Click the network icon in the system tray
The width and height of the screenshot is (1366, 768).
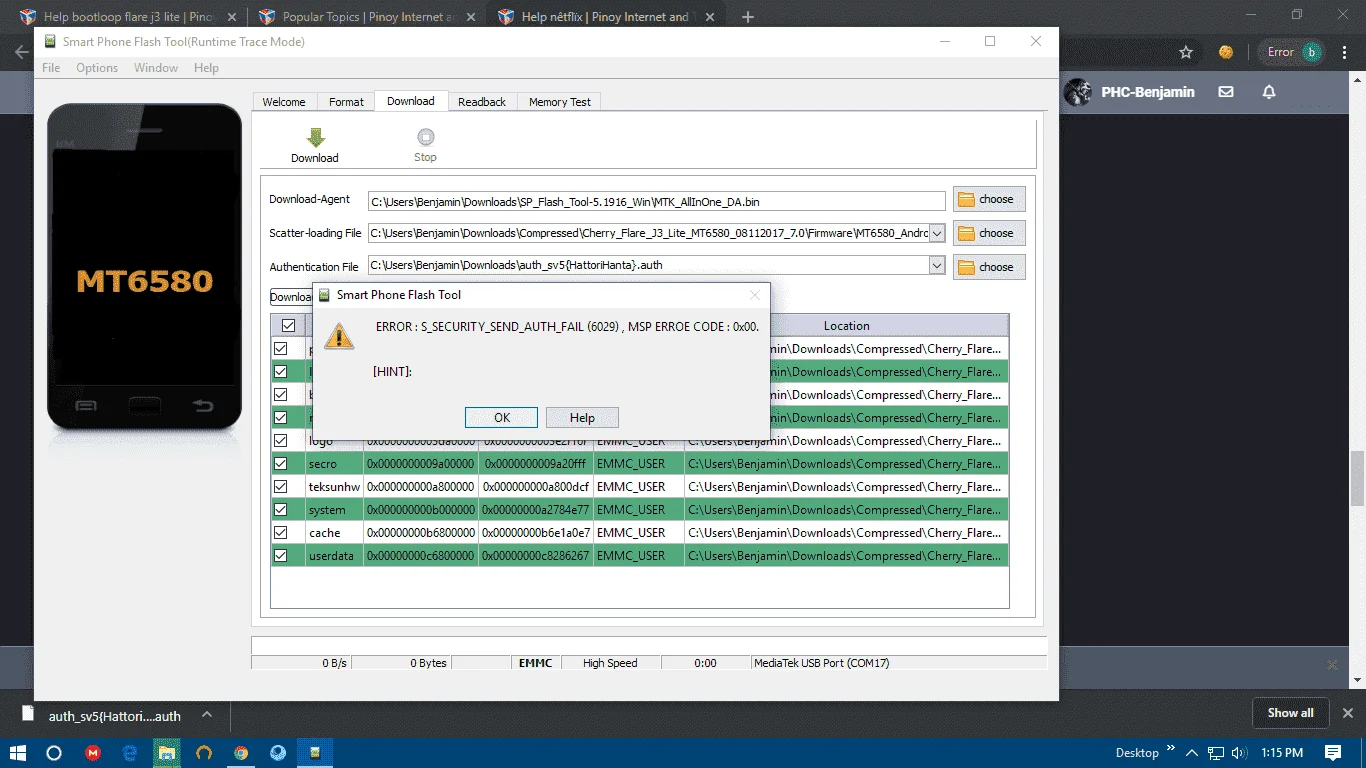tap(1216, 753)
